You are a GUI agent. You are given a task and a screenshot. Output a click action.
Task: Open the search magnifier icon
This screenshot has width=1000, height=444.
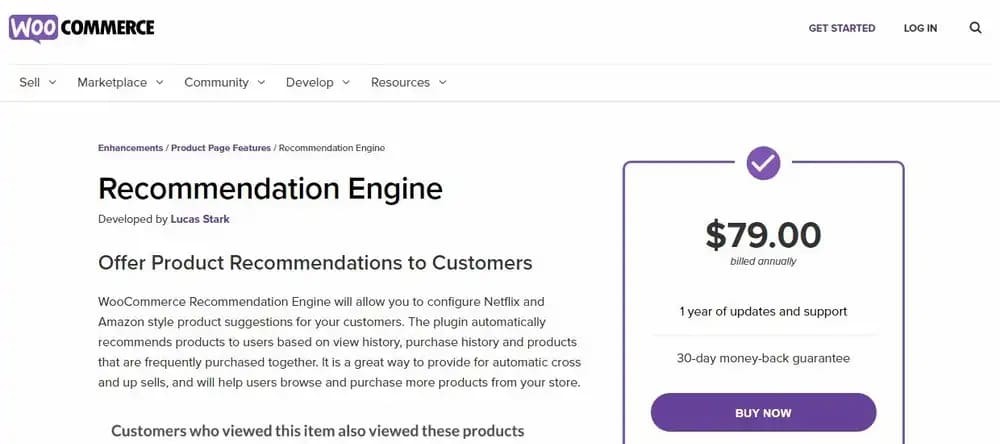[x=975, y=28]
